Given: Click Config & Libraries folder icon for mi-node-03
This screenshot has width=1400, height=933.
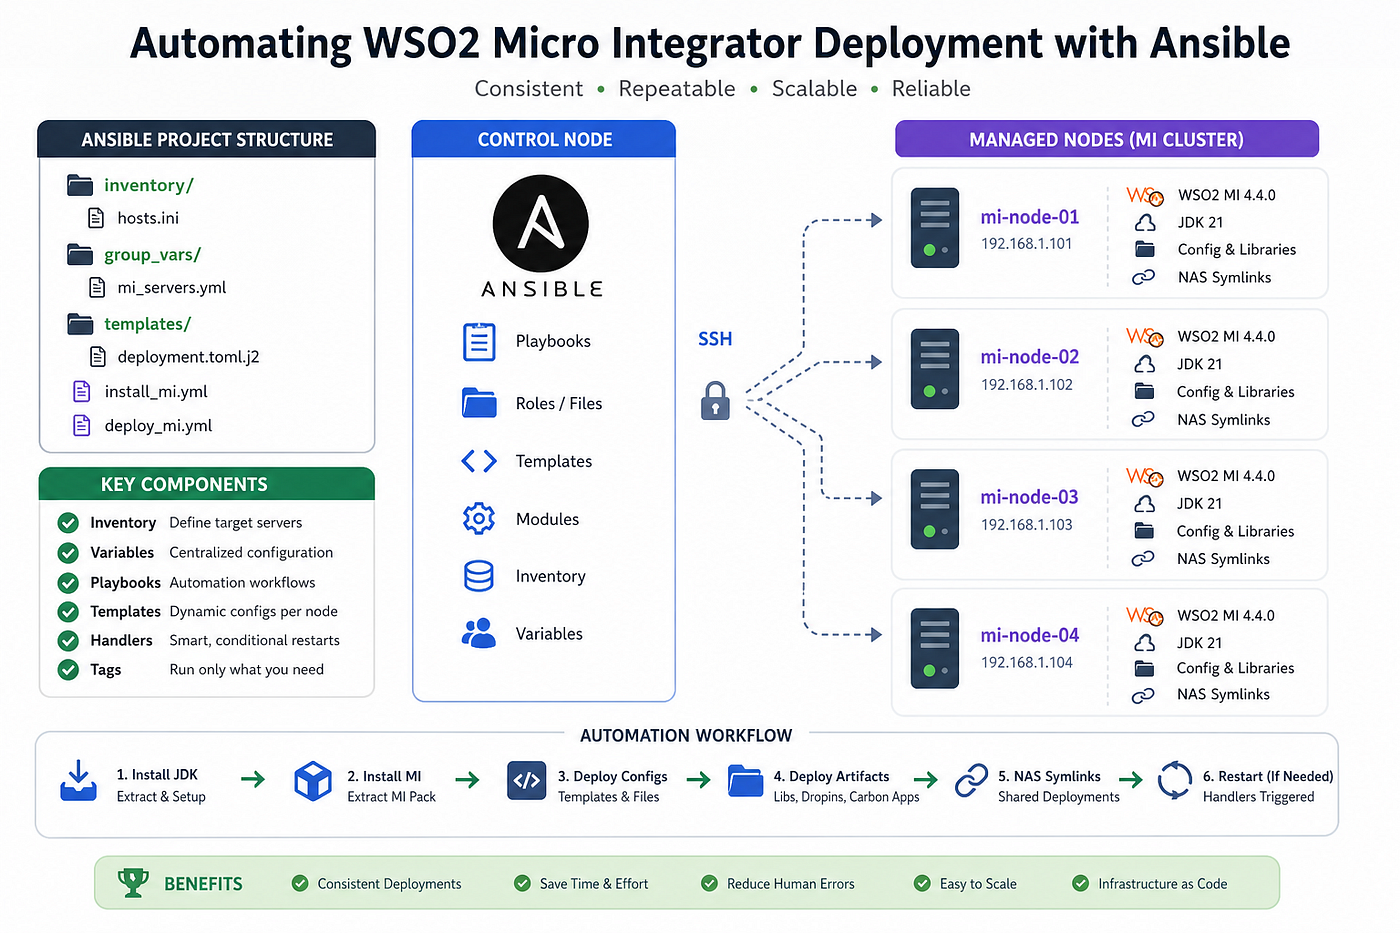Looking at the screenshot, I should click(1145, 531).
